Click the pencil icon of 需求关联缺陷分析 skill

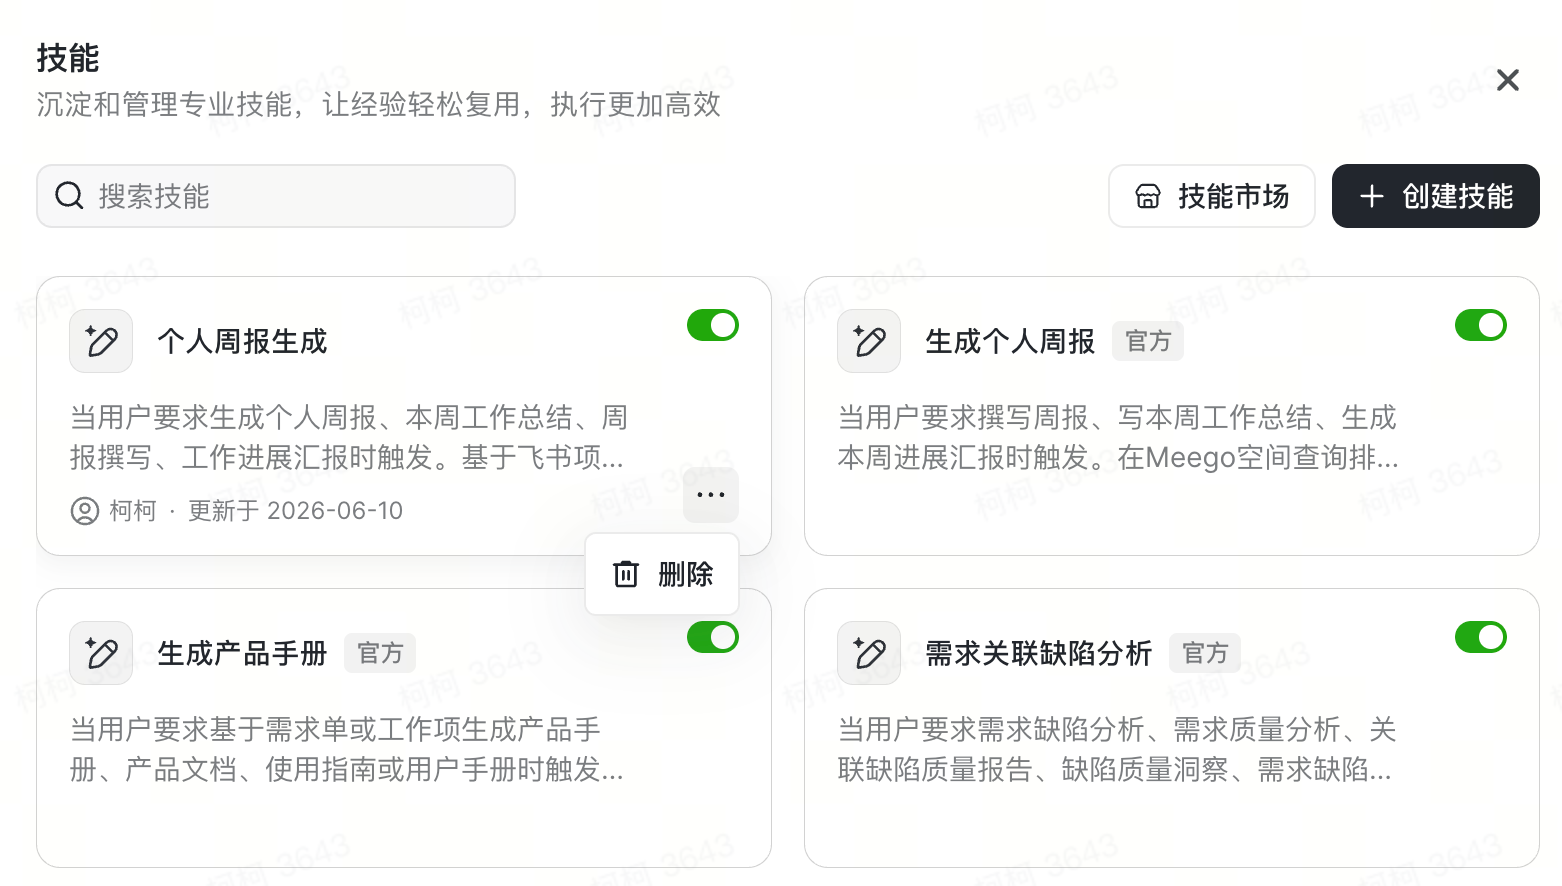click(x=869, y=653)
